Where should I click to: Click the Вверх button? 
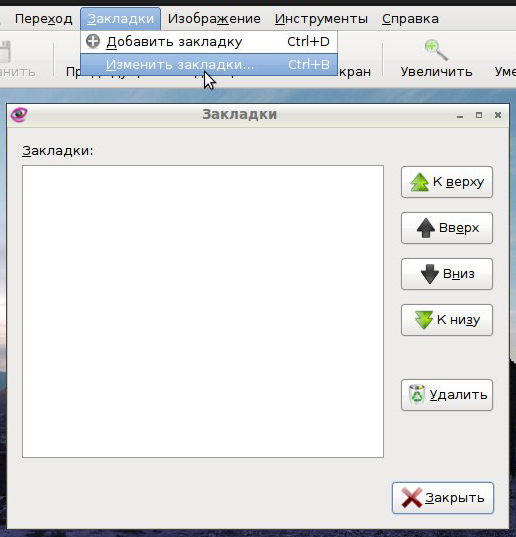tap(447, 228)
